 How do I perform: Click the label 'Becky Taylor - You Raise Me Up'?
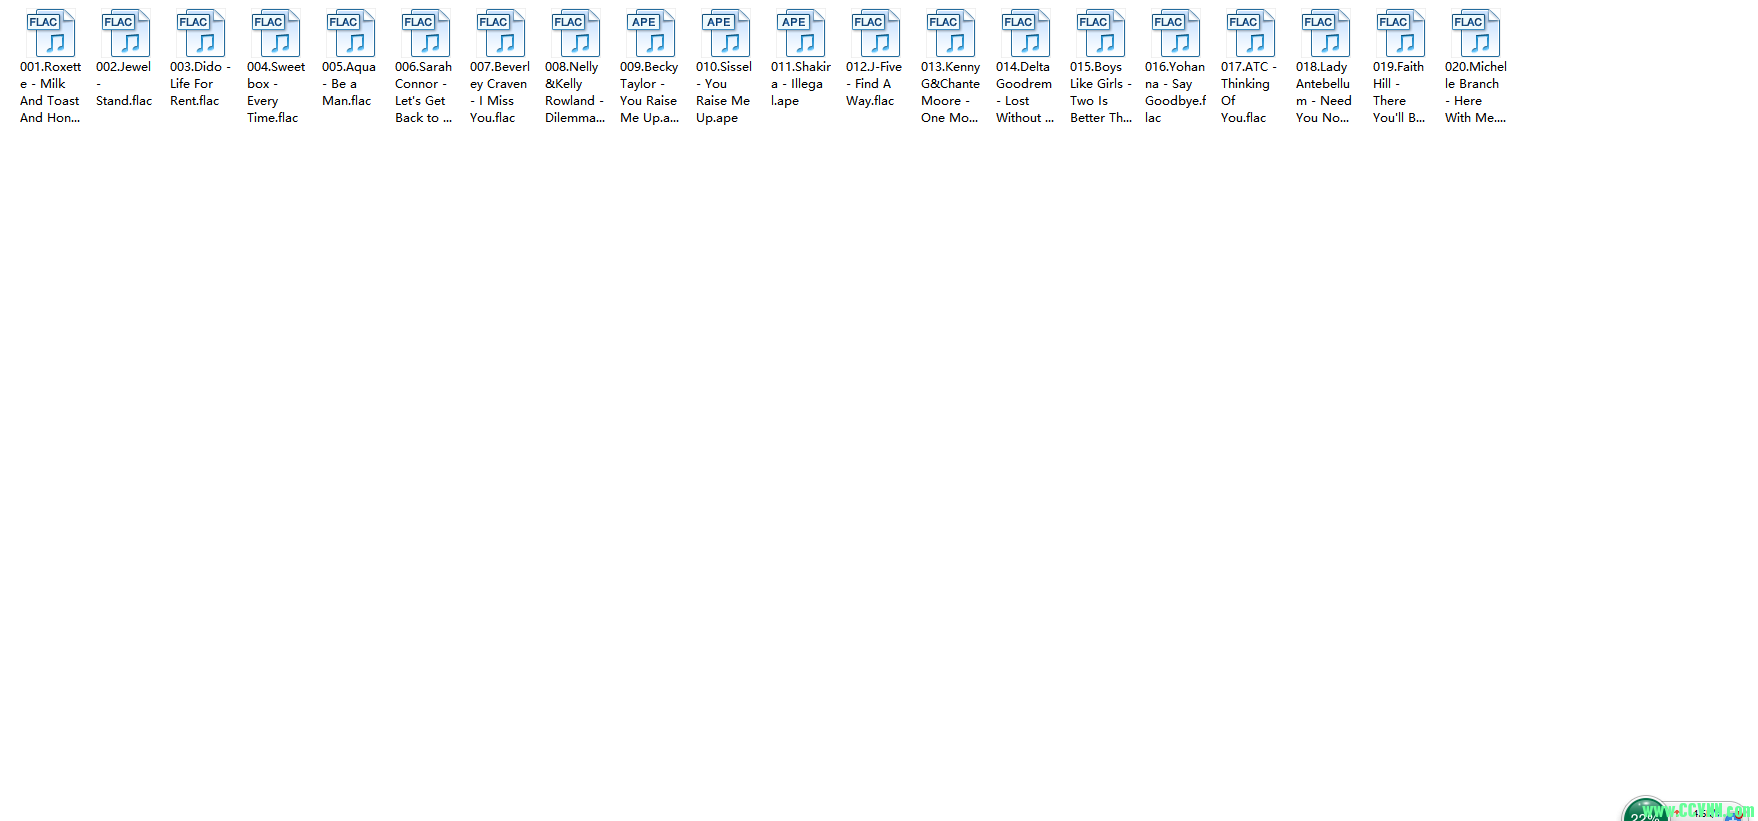650,92
